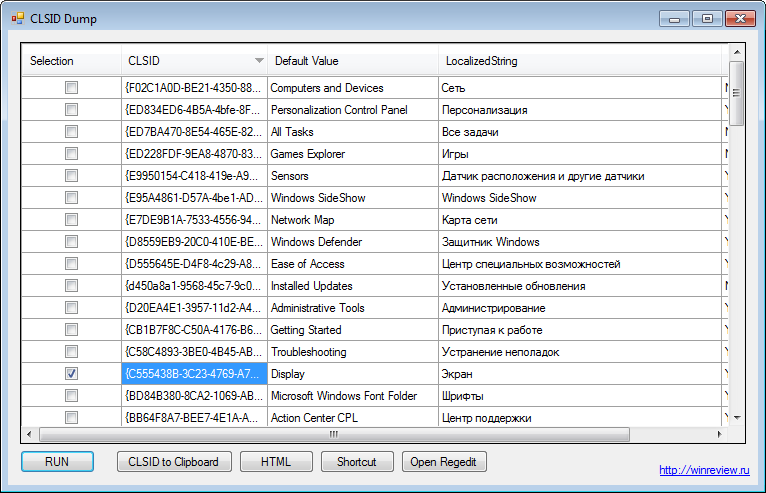
Task: Select the {ED834ED6-4B5A-4bfe-8F... CLSID cell
Action: (x=194, y=110)
